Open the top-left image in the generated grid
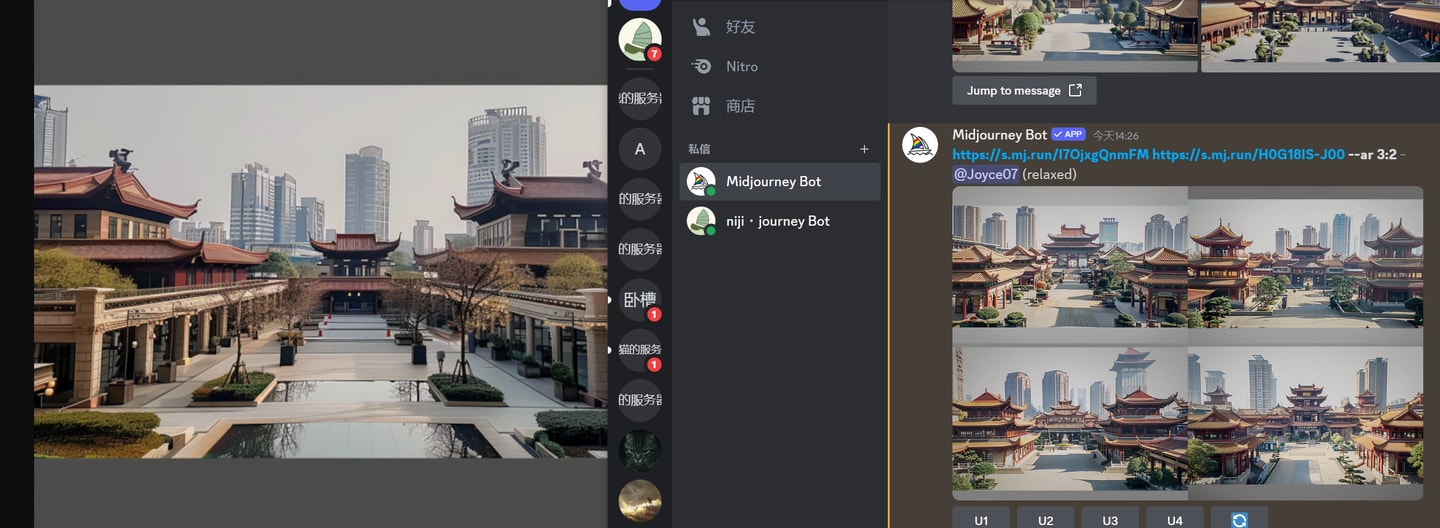Screen dimensions: 1440x528 click(1069, 257)
